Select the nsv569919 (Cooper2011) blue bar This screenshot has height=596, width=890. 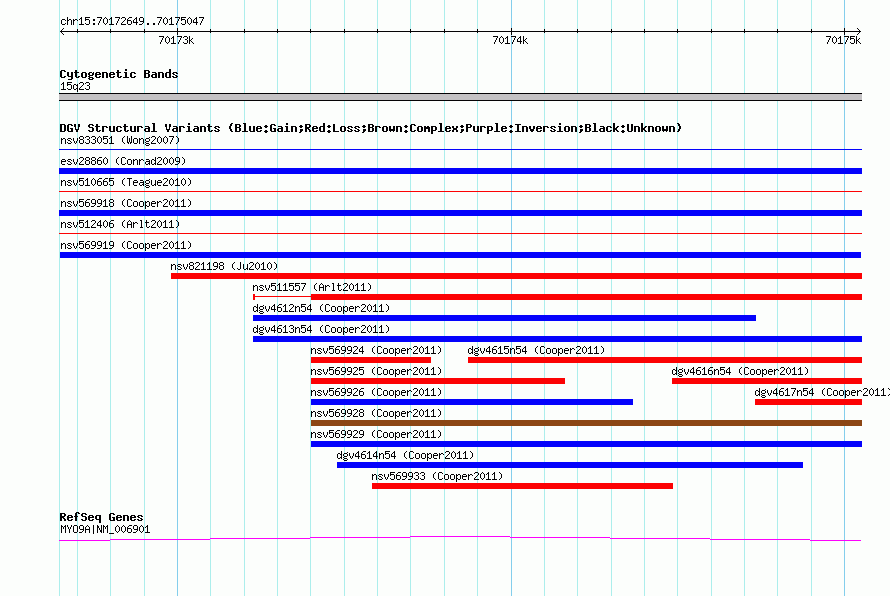click(460, 255)
